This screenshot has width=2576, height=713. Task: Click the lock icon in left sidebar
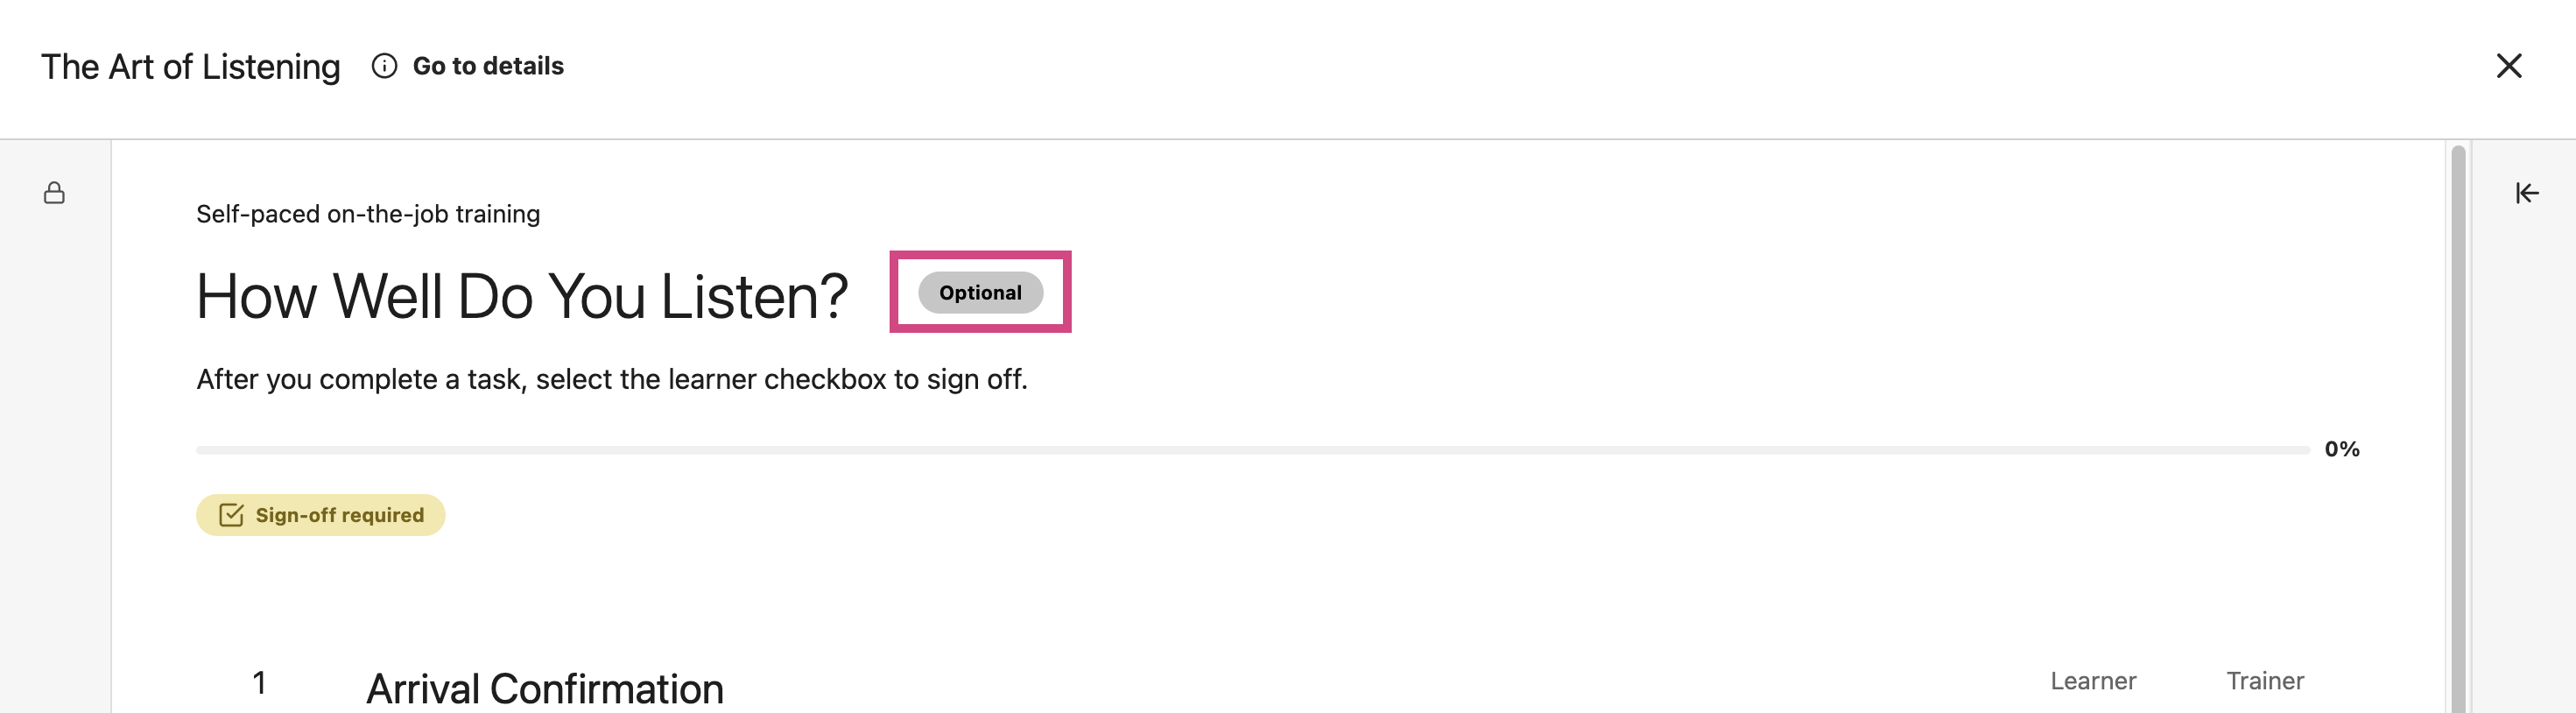tap(54, 193)
